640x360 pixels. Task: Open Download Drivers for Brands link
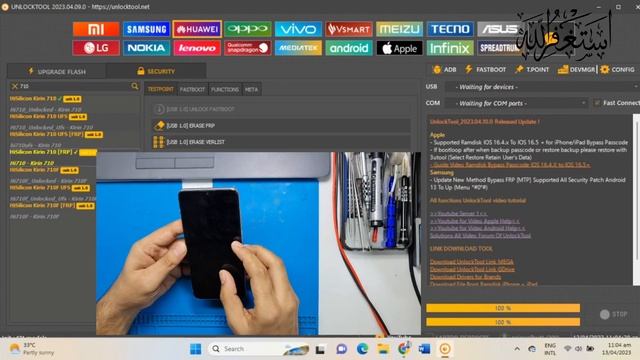pos(465,277)
